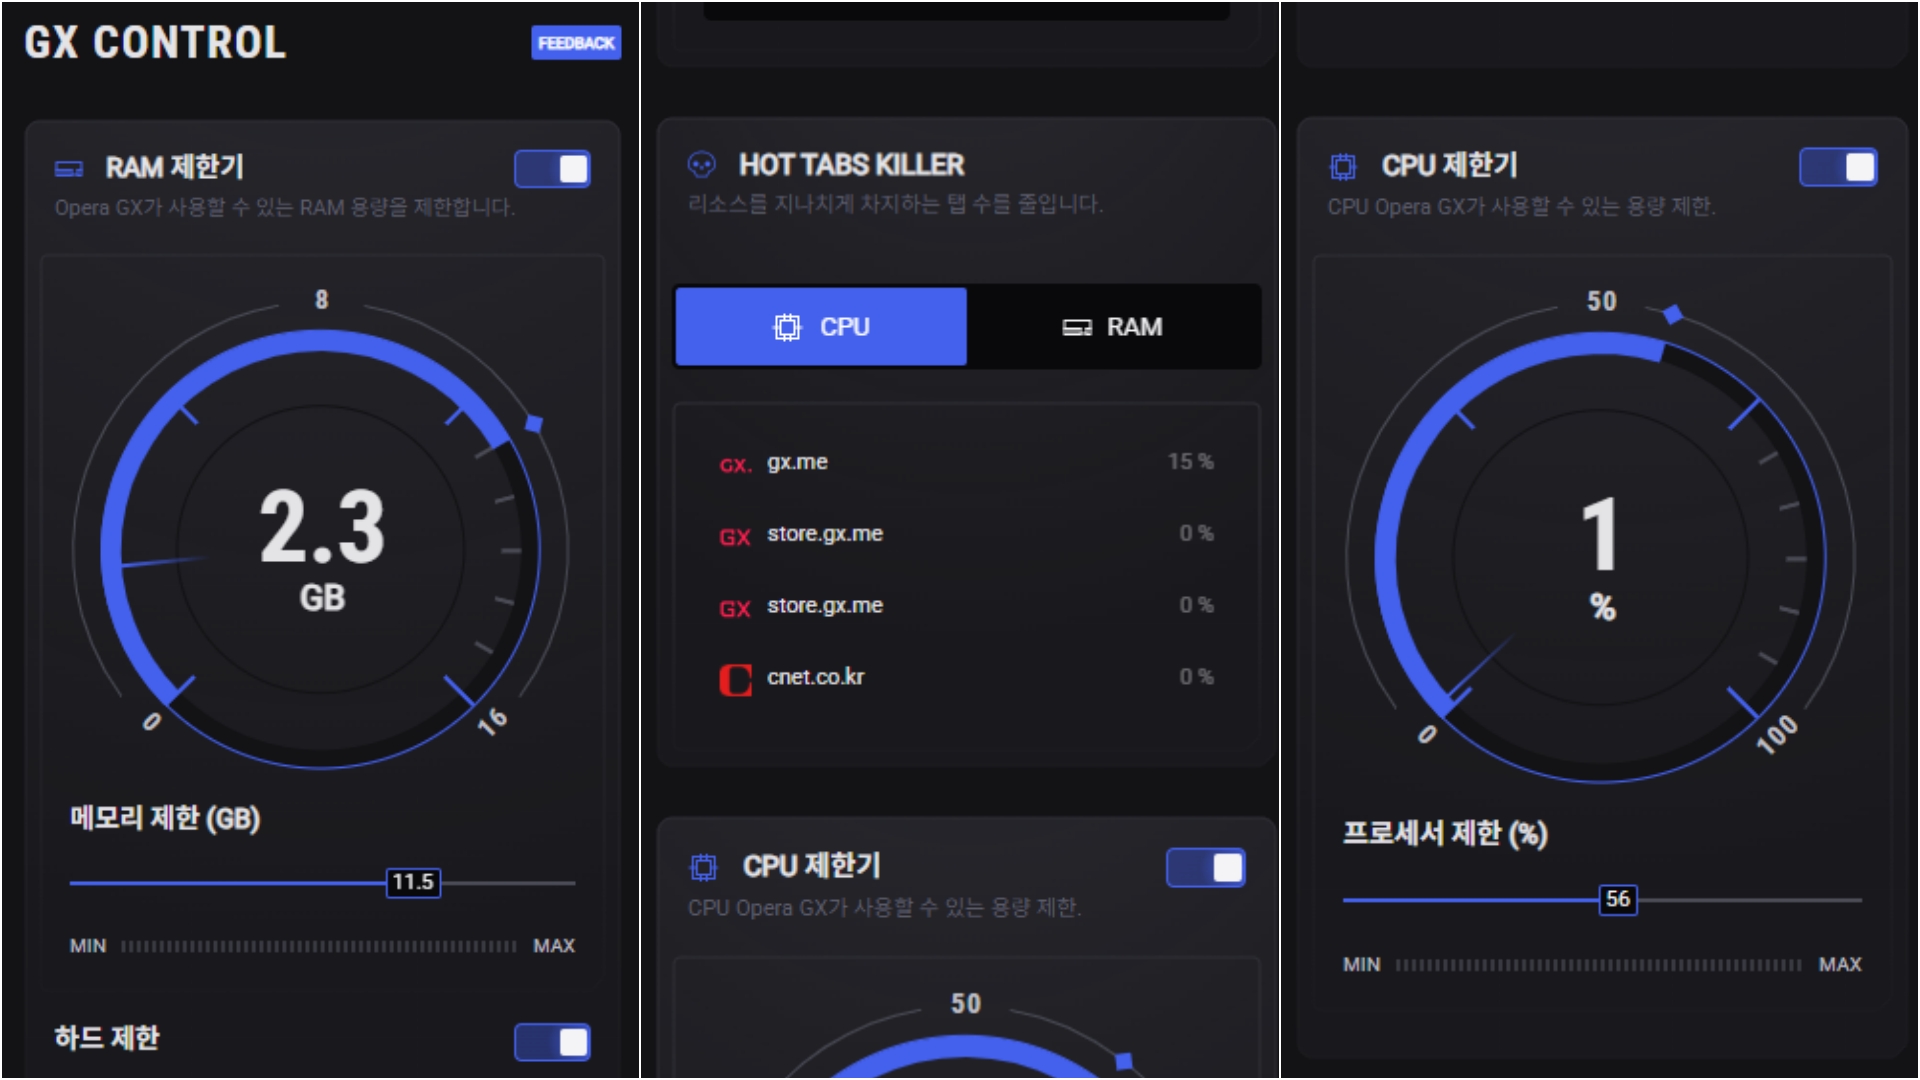
Task: Click the RAM limiter memory chip icon
Action: (69, 168)
